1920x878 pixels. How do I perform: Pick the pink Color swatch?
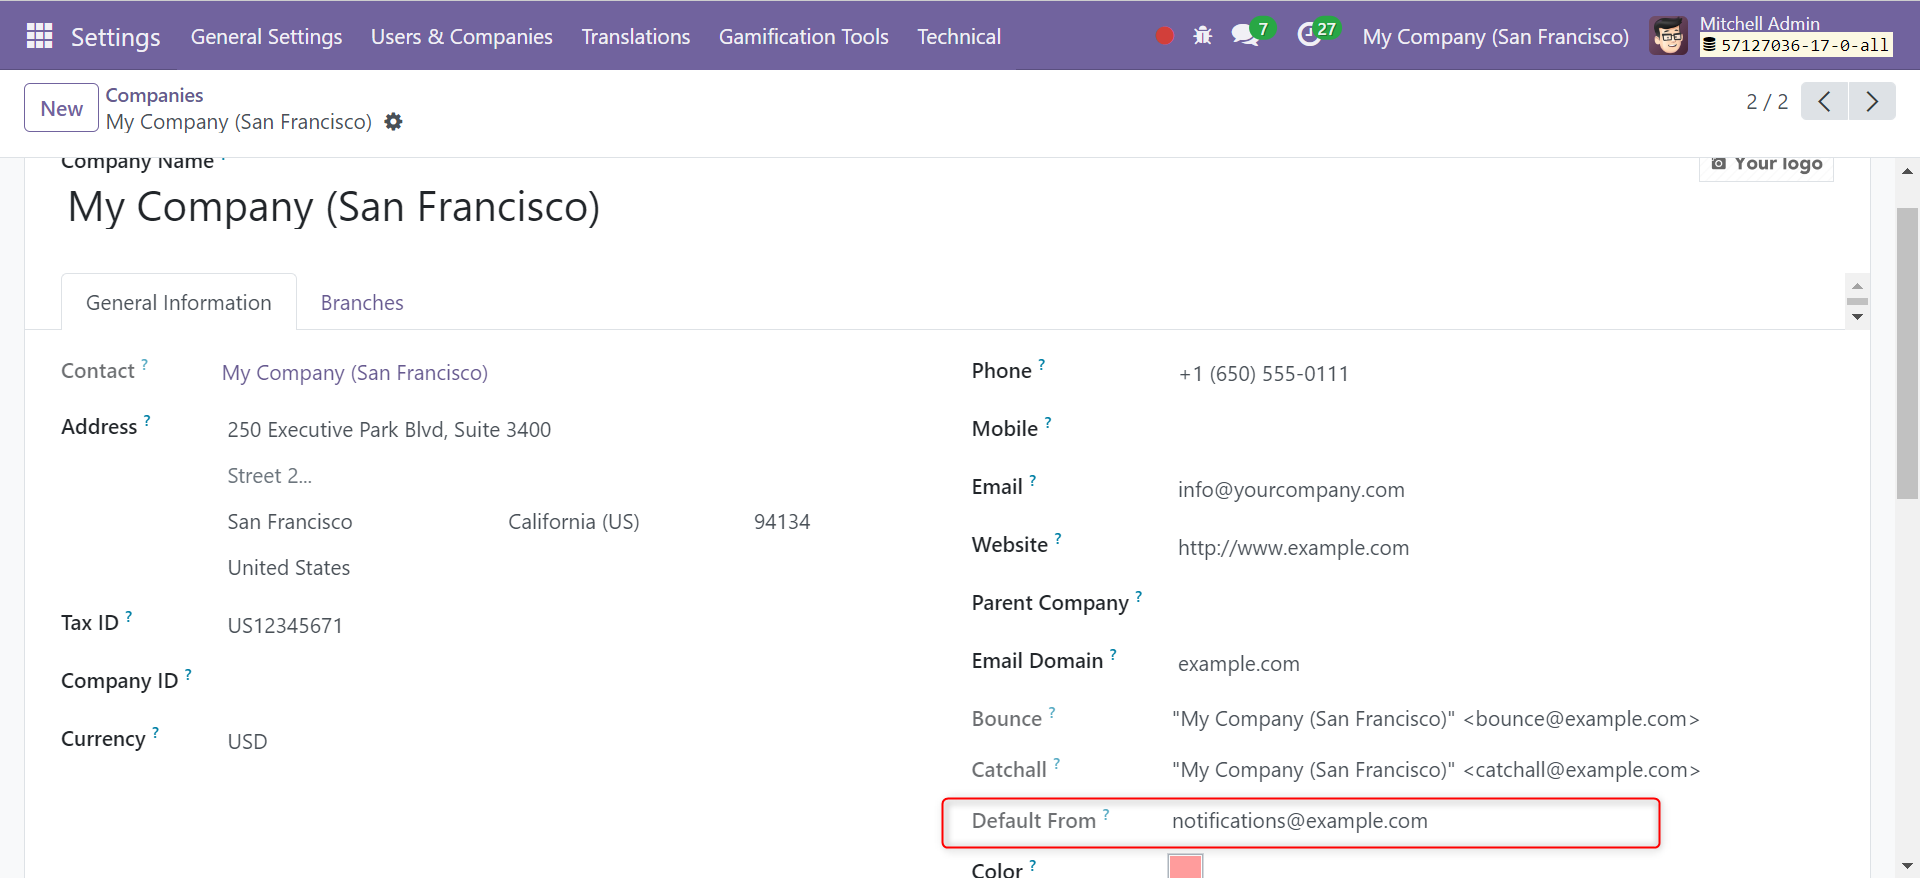point(1185,866)
